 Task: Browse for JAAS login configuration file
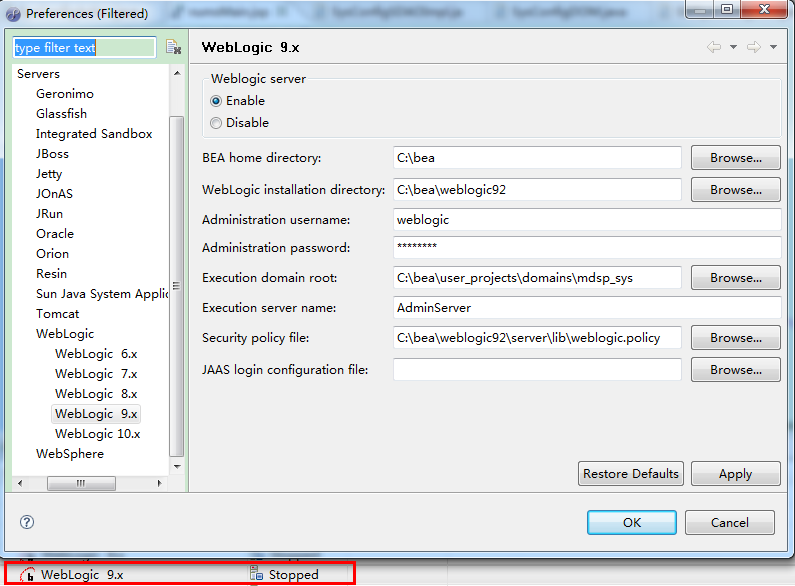tap(736, 370)
